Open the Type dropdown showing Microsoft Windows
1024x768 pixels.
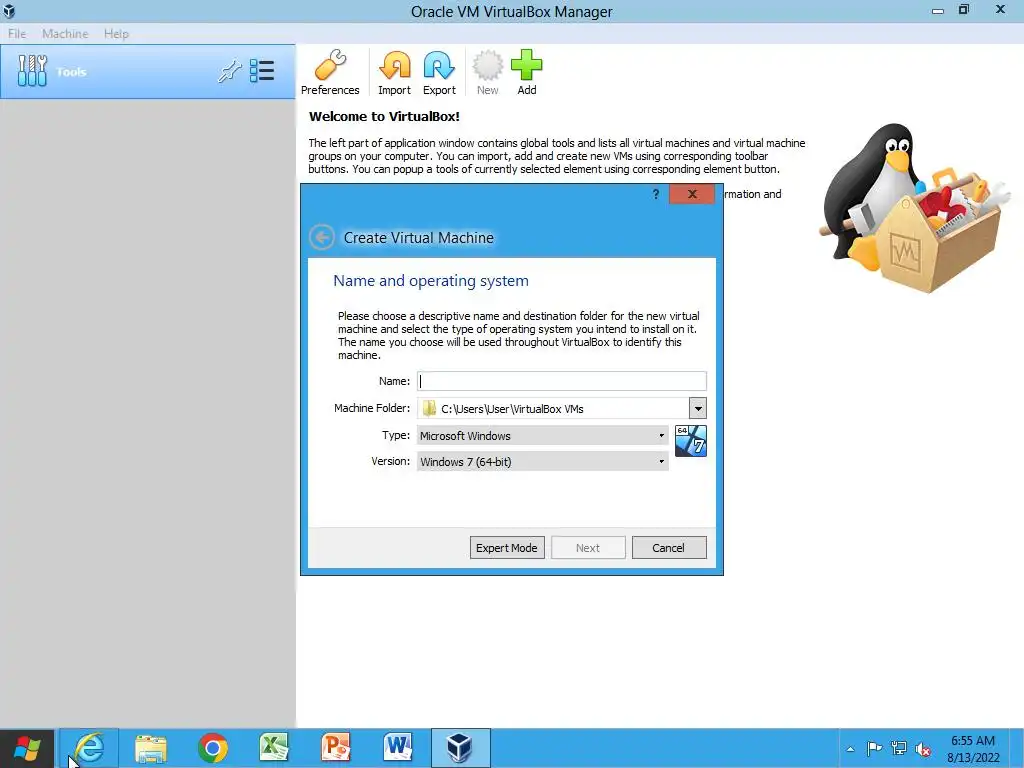(542, 436)
